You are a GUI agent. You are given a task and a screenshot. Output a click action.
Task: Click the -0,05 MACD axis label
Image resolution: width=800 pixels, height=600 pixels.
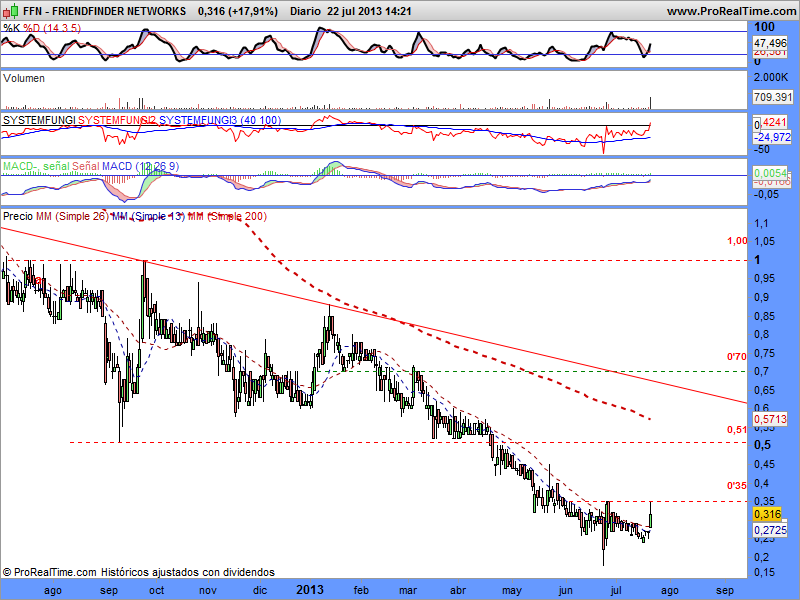pyautogui.click(x=766, y=194)
